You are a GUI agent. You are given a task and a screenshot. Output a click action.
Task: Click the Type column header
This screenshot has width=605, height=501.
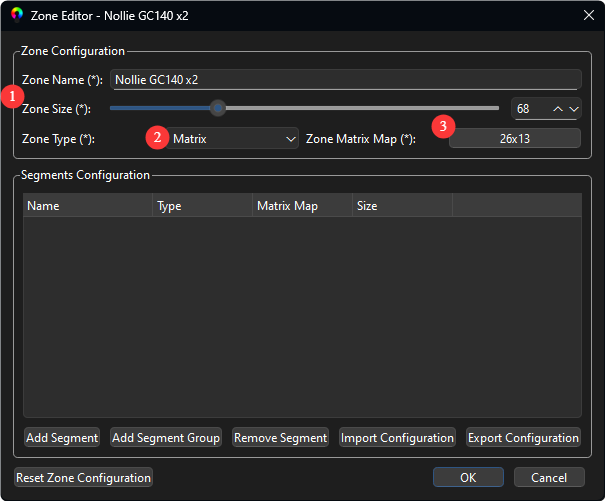point(203,206)
